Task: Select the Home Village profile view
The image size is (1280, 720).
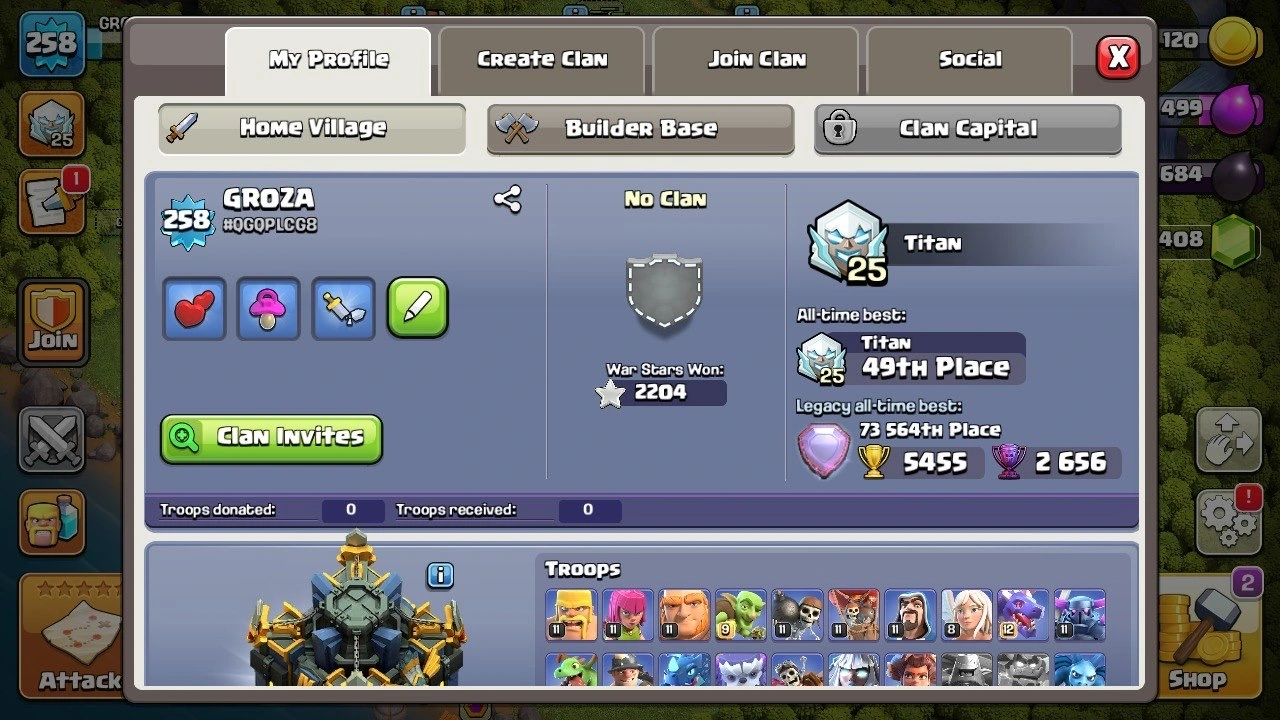Action: (312, 128)
